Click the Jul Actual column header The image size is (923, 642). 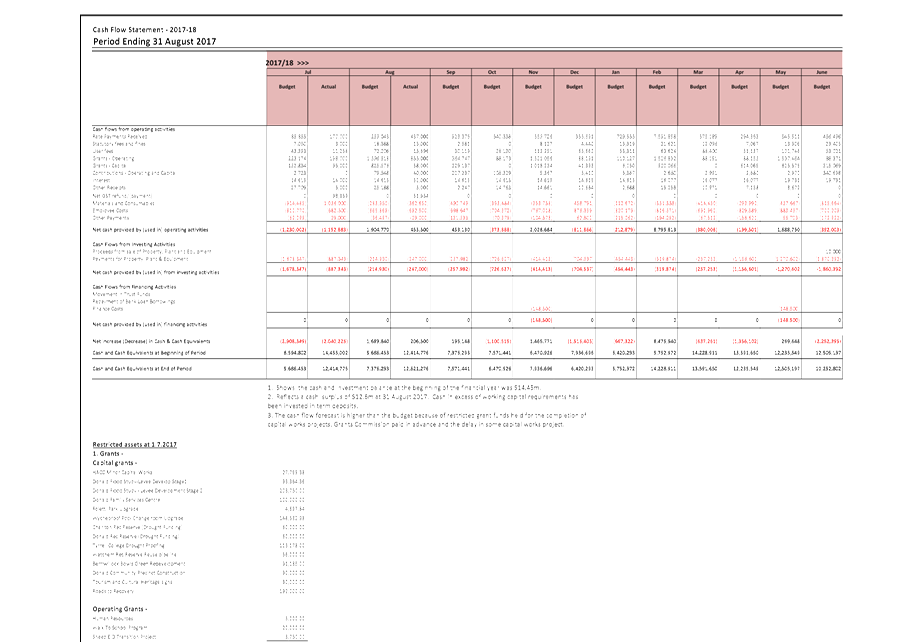tap(328, 87)
